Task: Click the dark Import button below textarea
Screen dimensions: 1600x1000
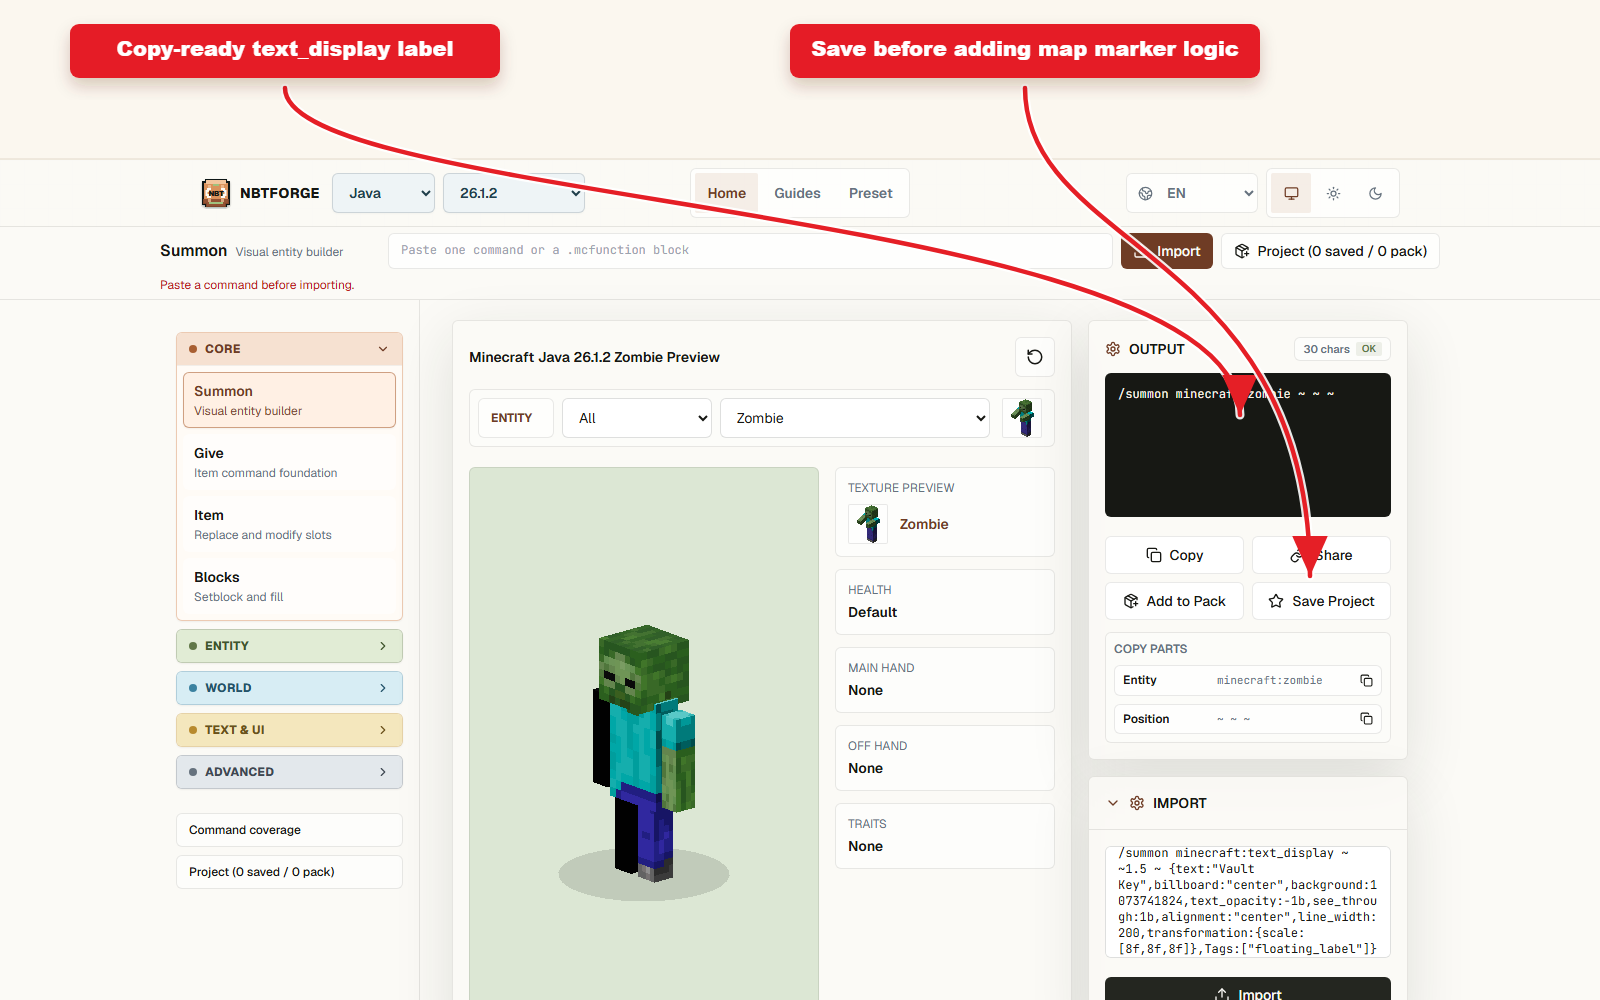Action: (x=1248, y=989)
